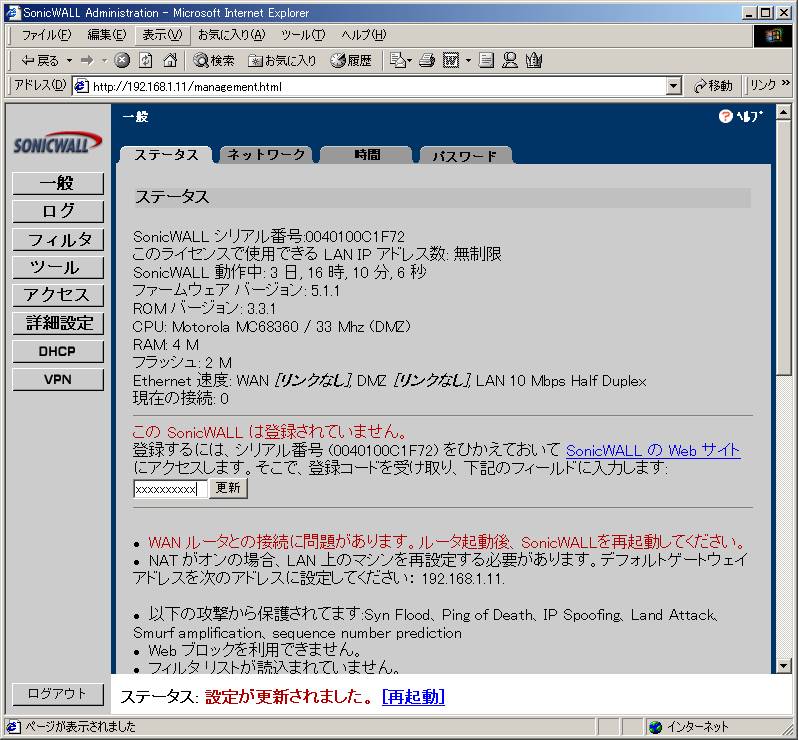Screen dimensions: 798x740
Task: Click the 詳細設定 sidebar button
Action: pyautogui.click(x=58, y=323)
